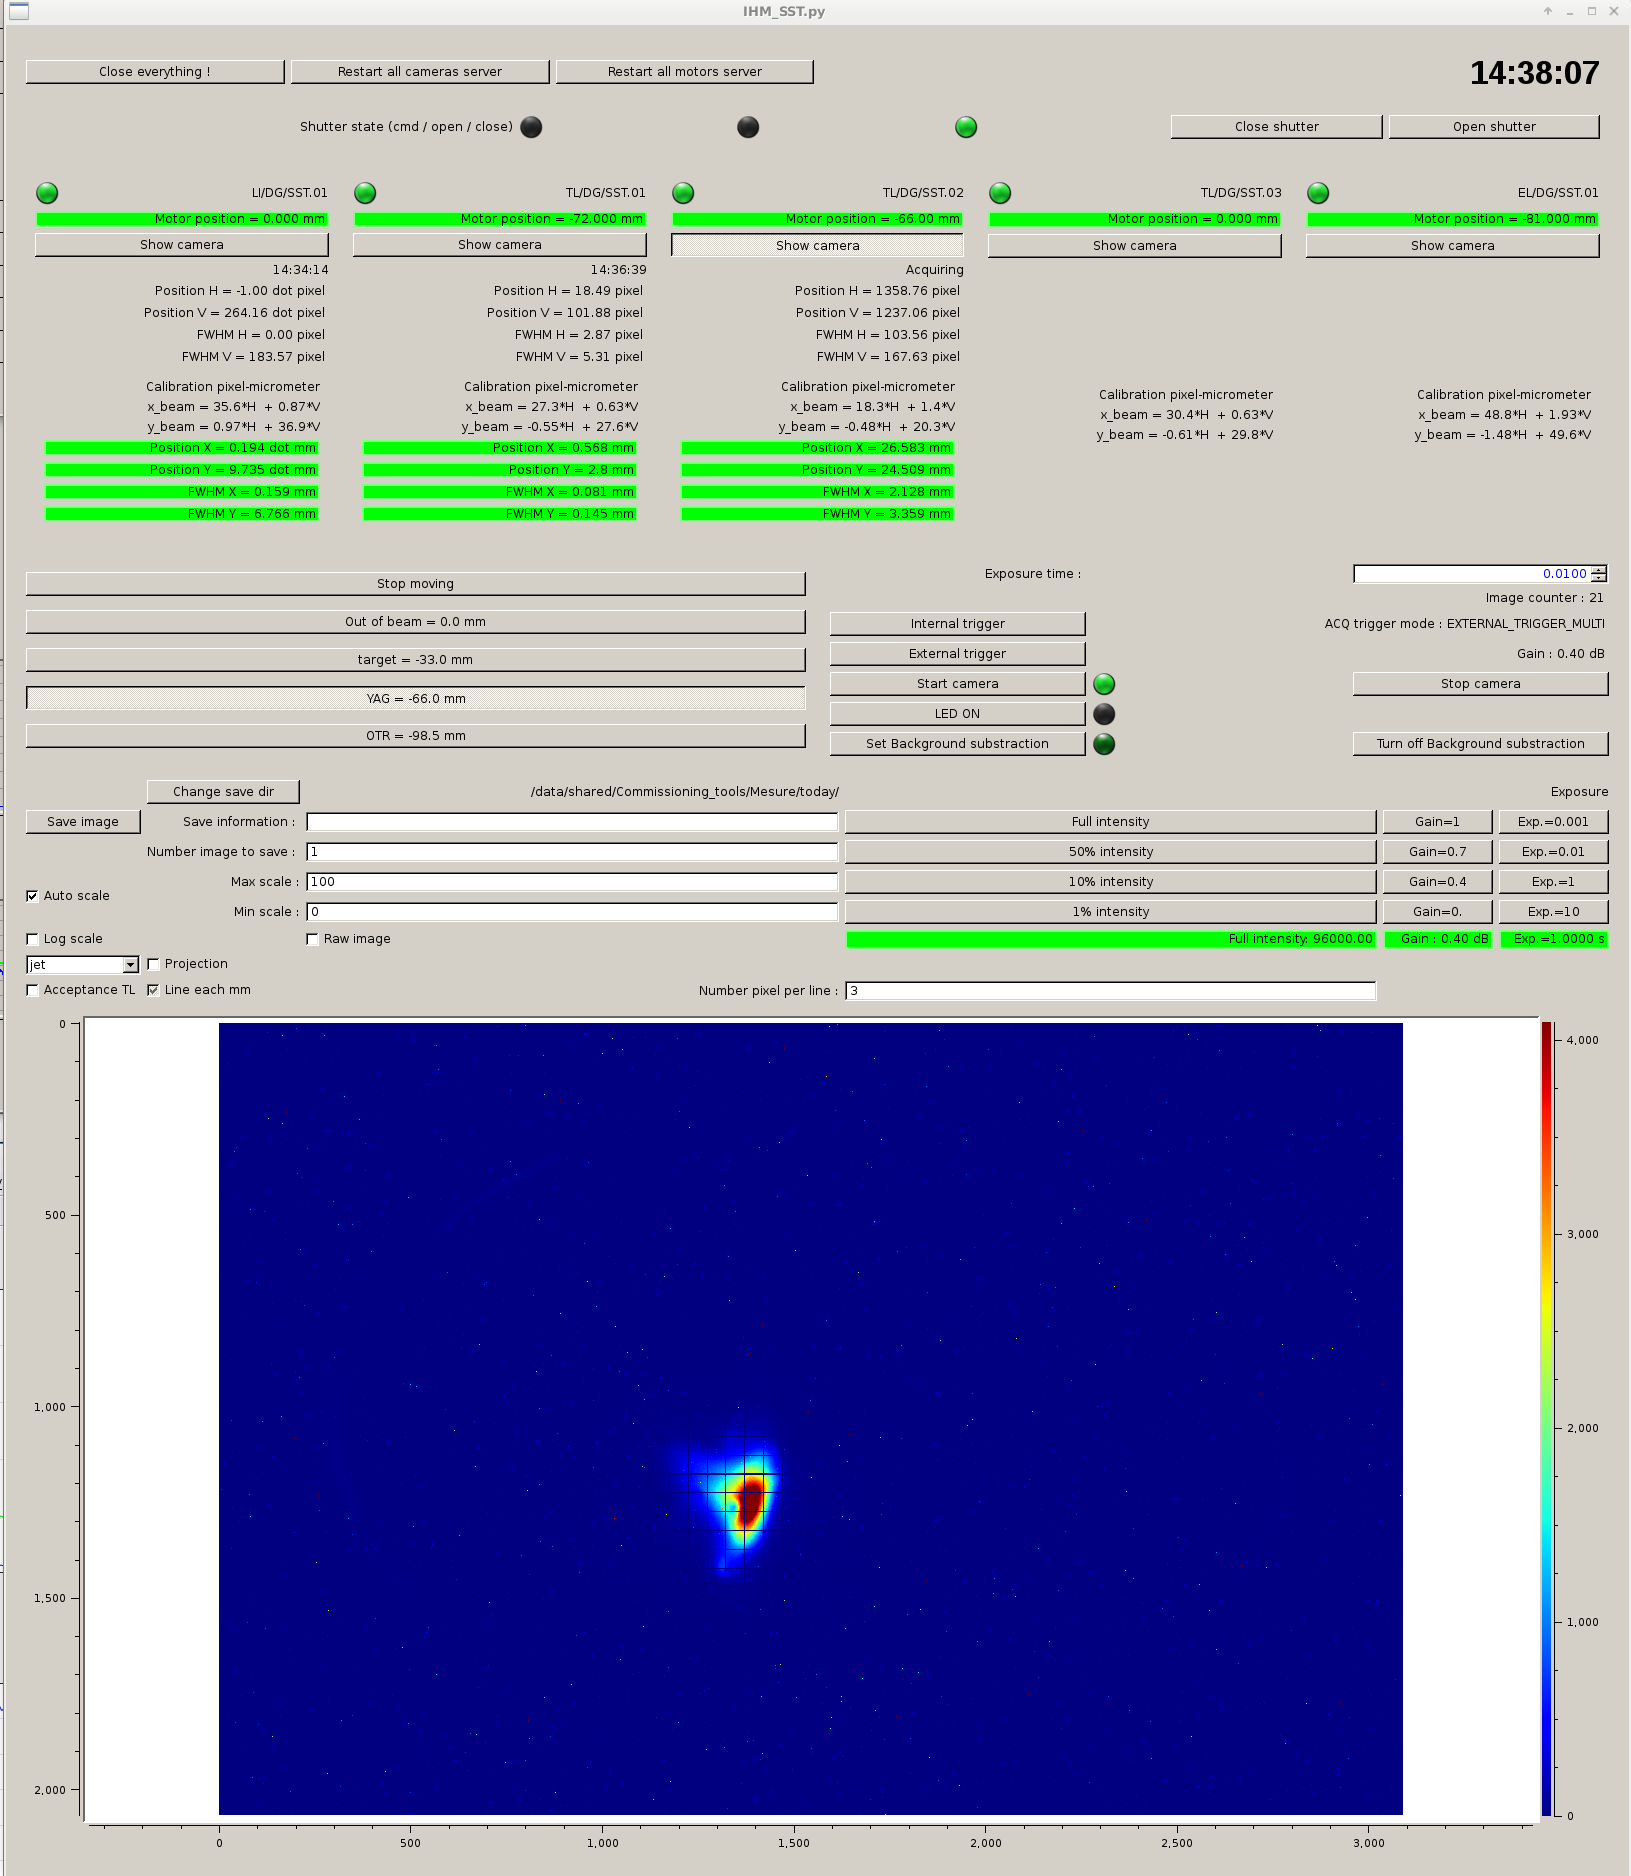The height and width of the screenshot is (1876, 1631).
Task: Enable the Projection checkbox
Action: (x=153, y=964)
